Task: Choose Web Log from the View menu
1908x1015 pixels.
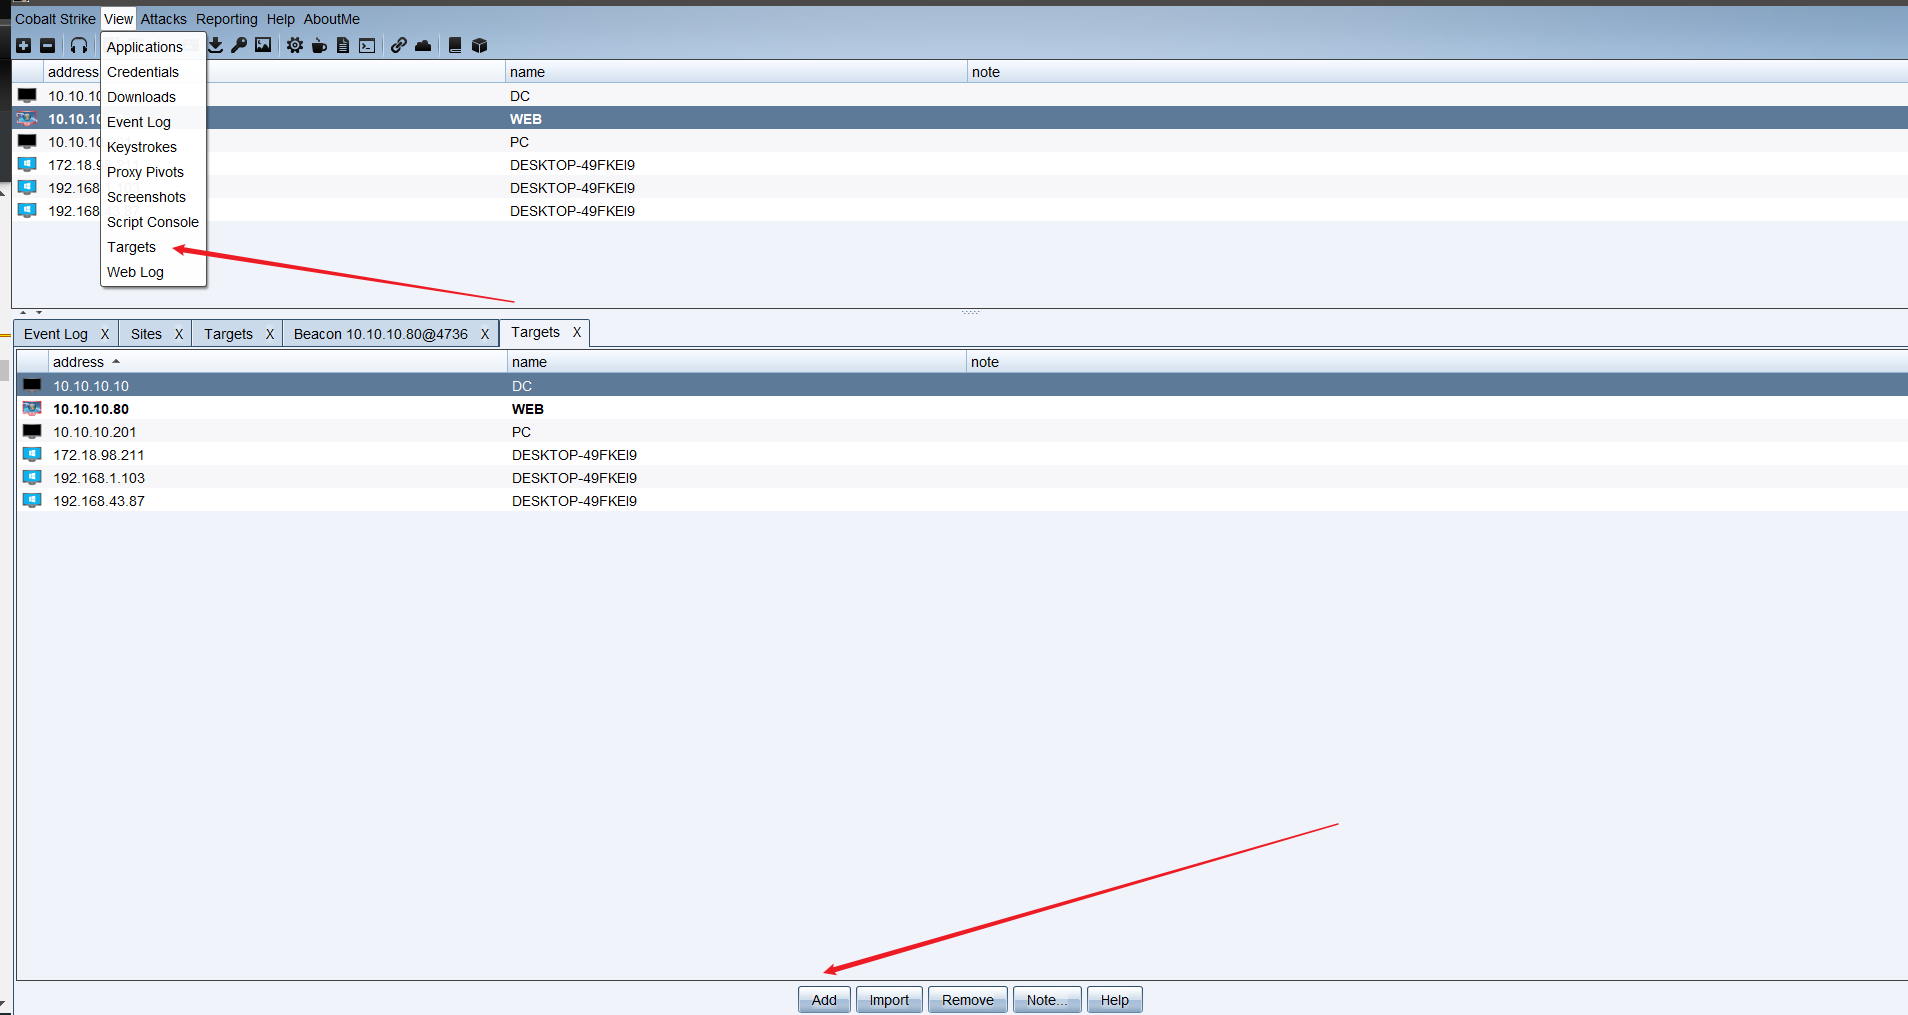Action: pos(154,272)
